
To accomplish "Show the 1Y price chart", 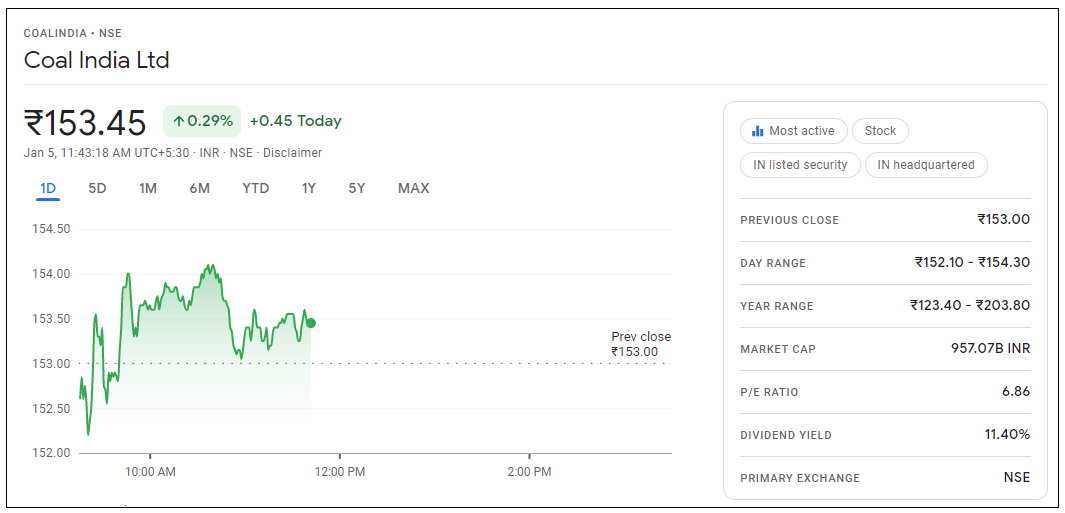I will point(309,188).
